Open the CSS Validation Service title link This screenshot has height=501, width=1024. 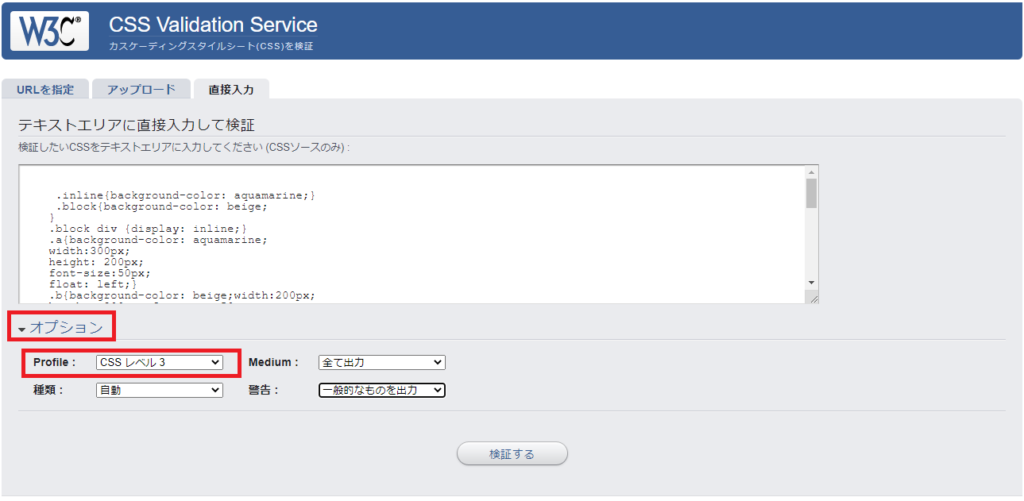pyautogui.click(x=212, y=25)
